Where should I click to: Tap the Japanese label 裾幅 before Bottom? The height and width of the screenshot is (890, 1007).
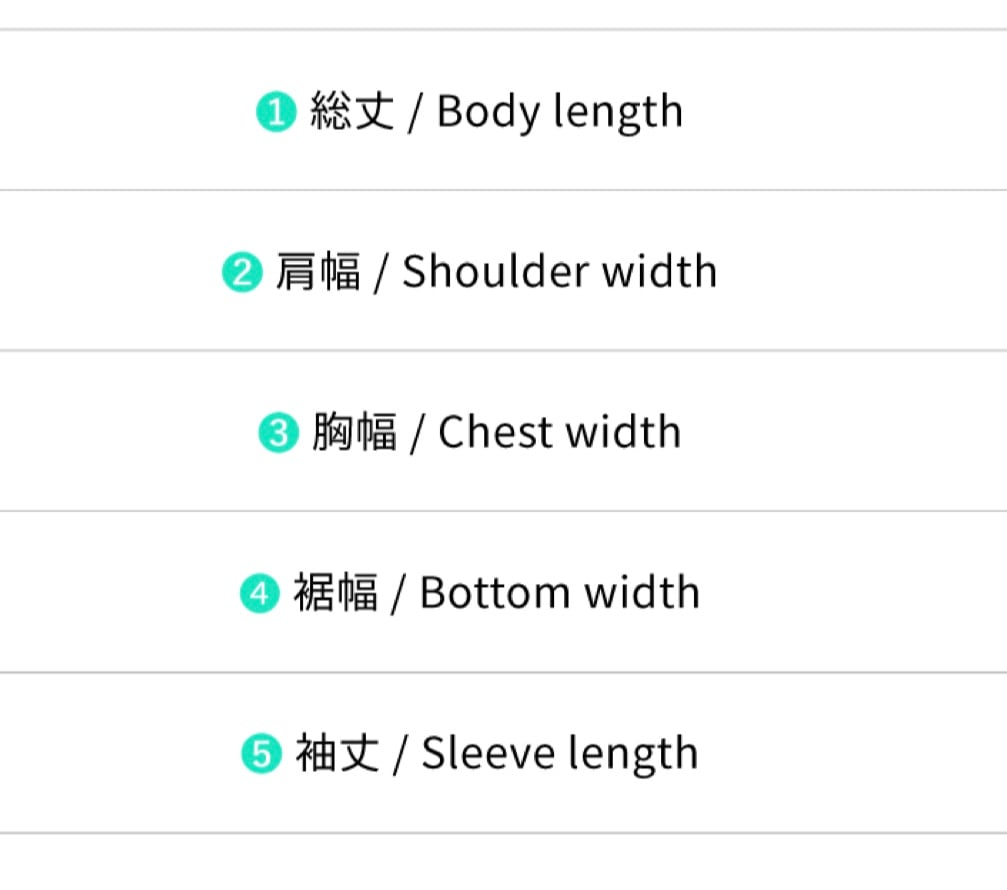(335, 594)
